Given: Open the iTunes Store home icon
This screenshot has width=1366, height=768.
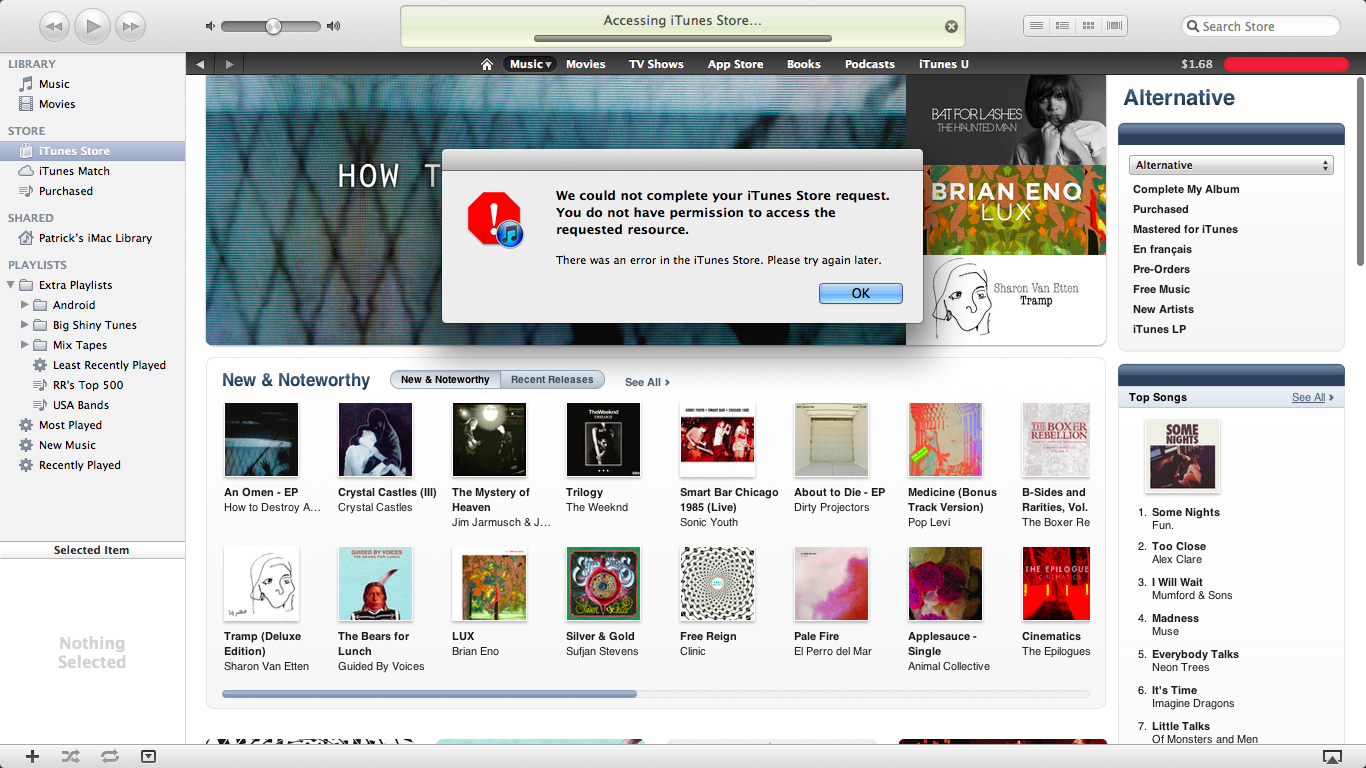Looking at the screenshot, I should 487,64.
